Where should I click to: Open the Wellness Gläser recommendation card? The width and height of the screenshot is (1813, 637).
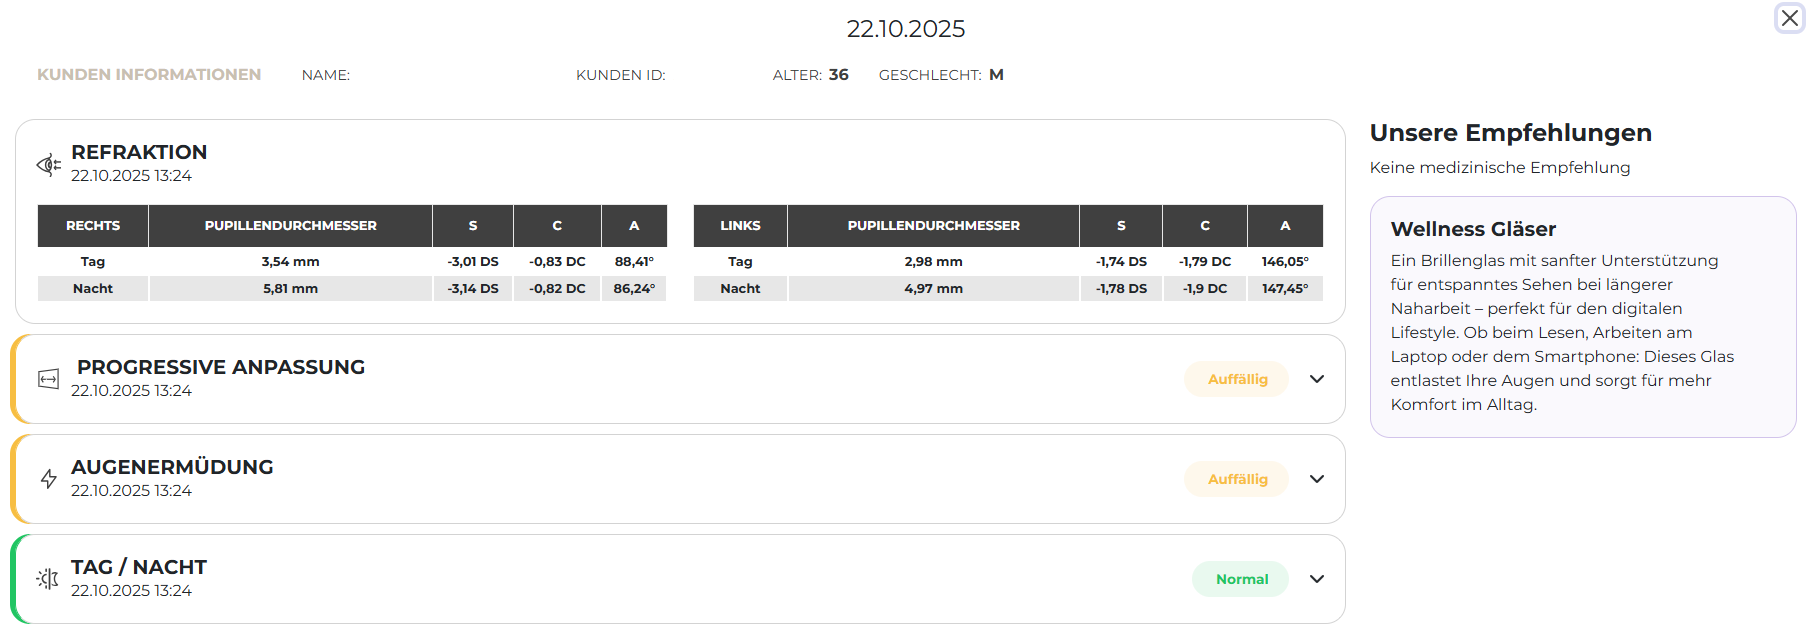point(1582,317)
